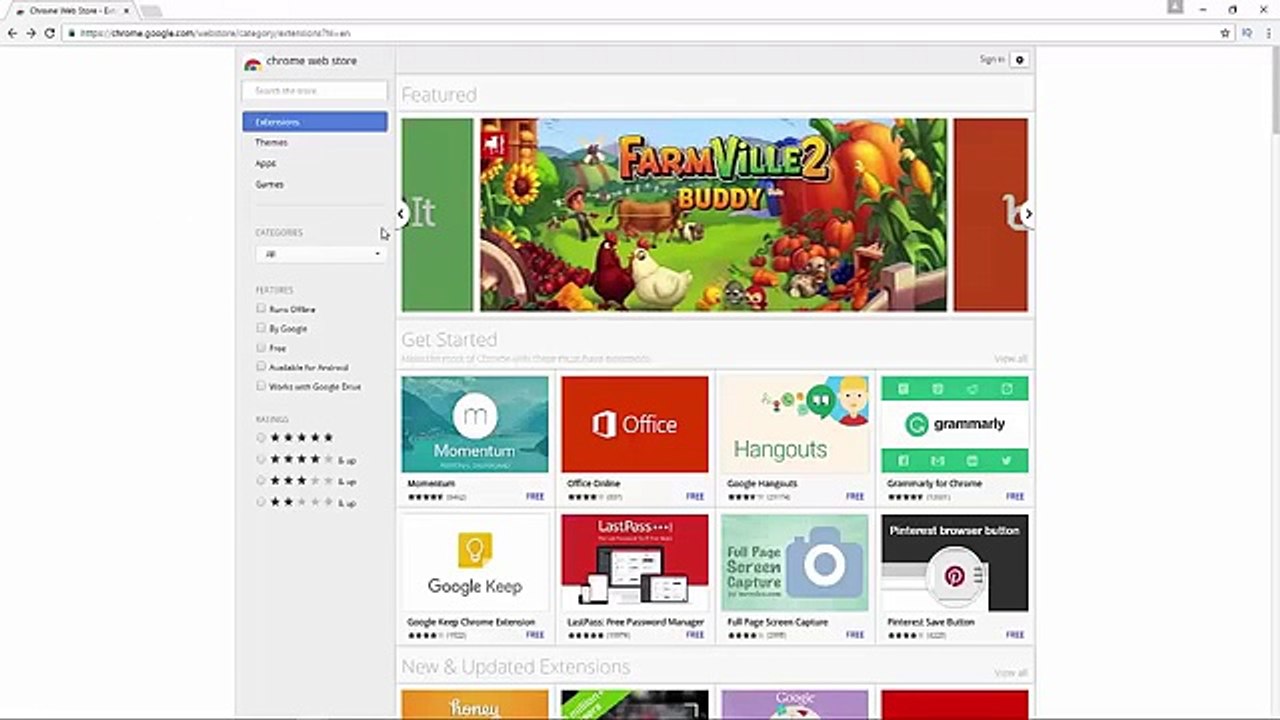The image size is (1280, 720).
Task: Go back using the browser back arrow
Action: tap(12, 33)
